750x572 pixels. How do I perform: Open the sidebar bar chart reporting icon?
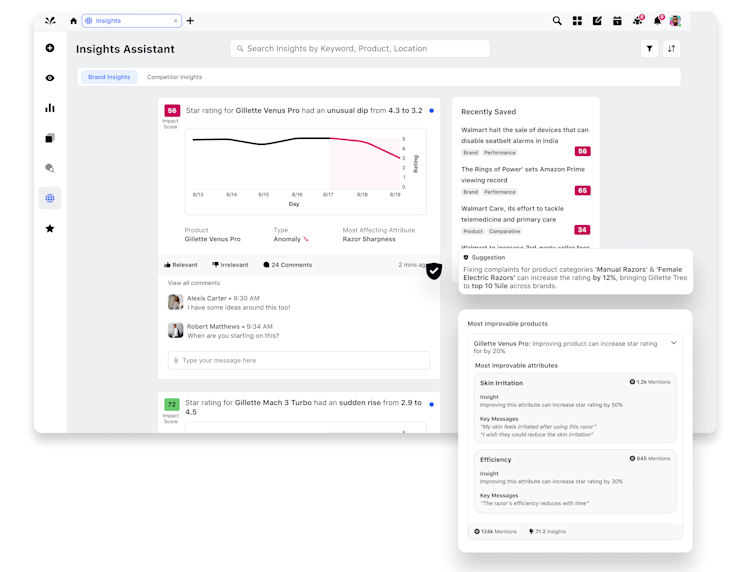(x=50, y=108)
